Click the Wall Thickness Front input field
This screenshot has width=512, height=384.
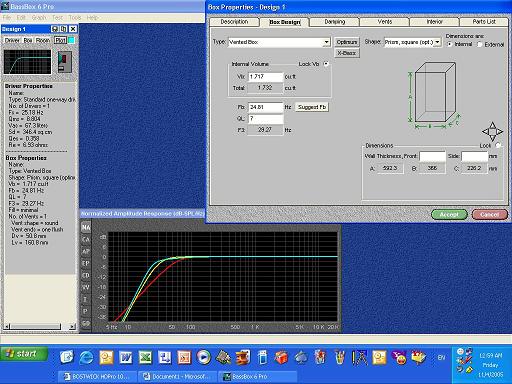[x=432, y=156]
